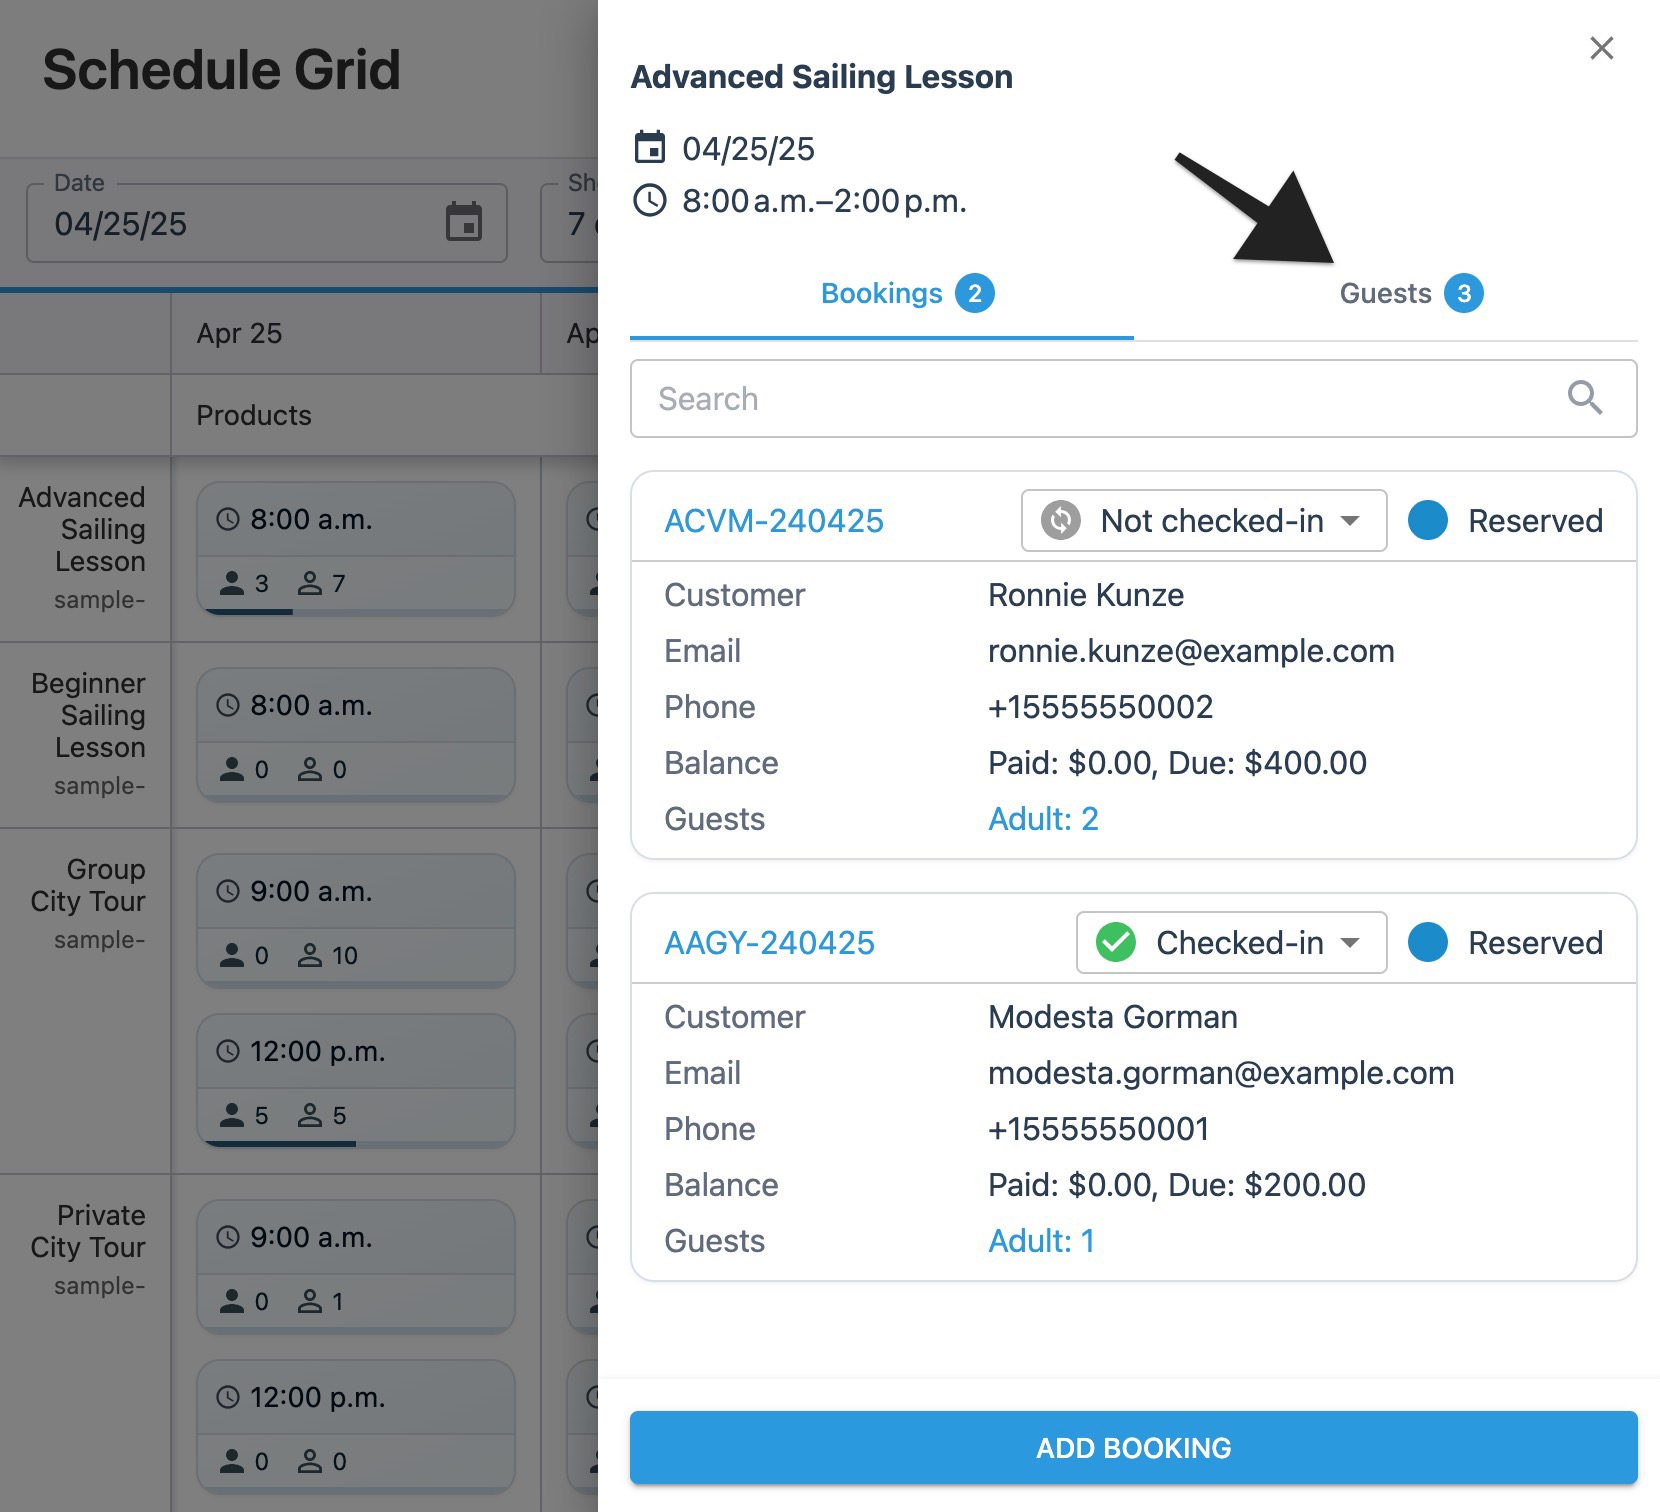Open Private City Tour 12:00 p.m. slot
This screenshot has height=1512, width=1660.
[356, 1426]
